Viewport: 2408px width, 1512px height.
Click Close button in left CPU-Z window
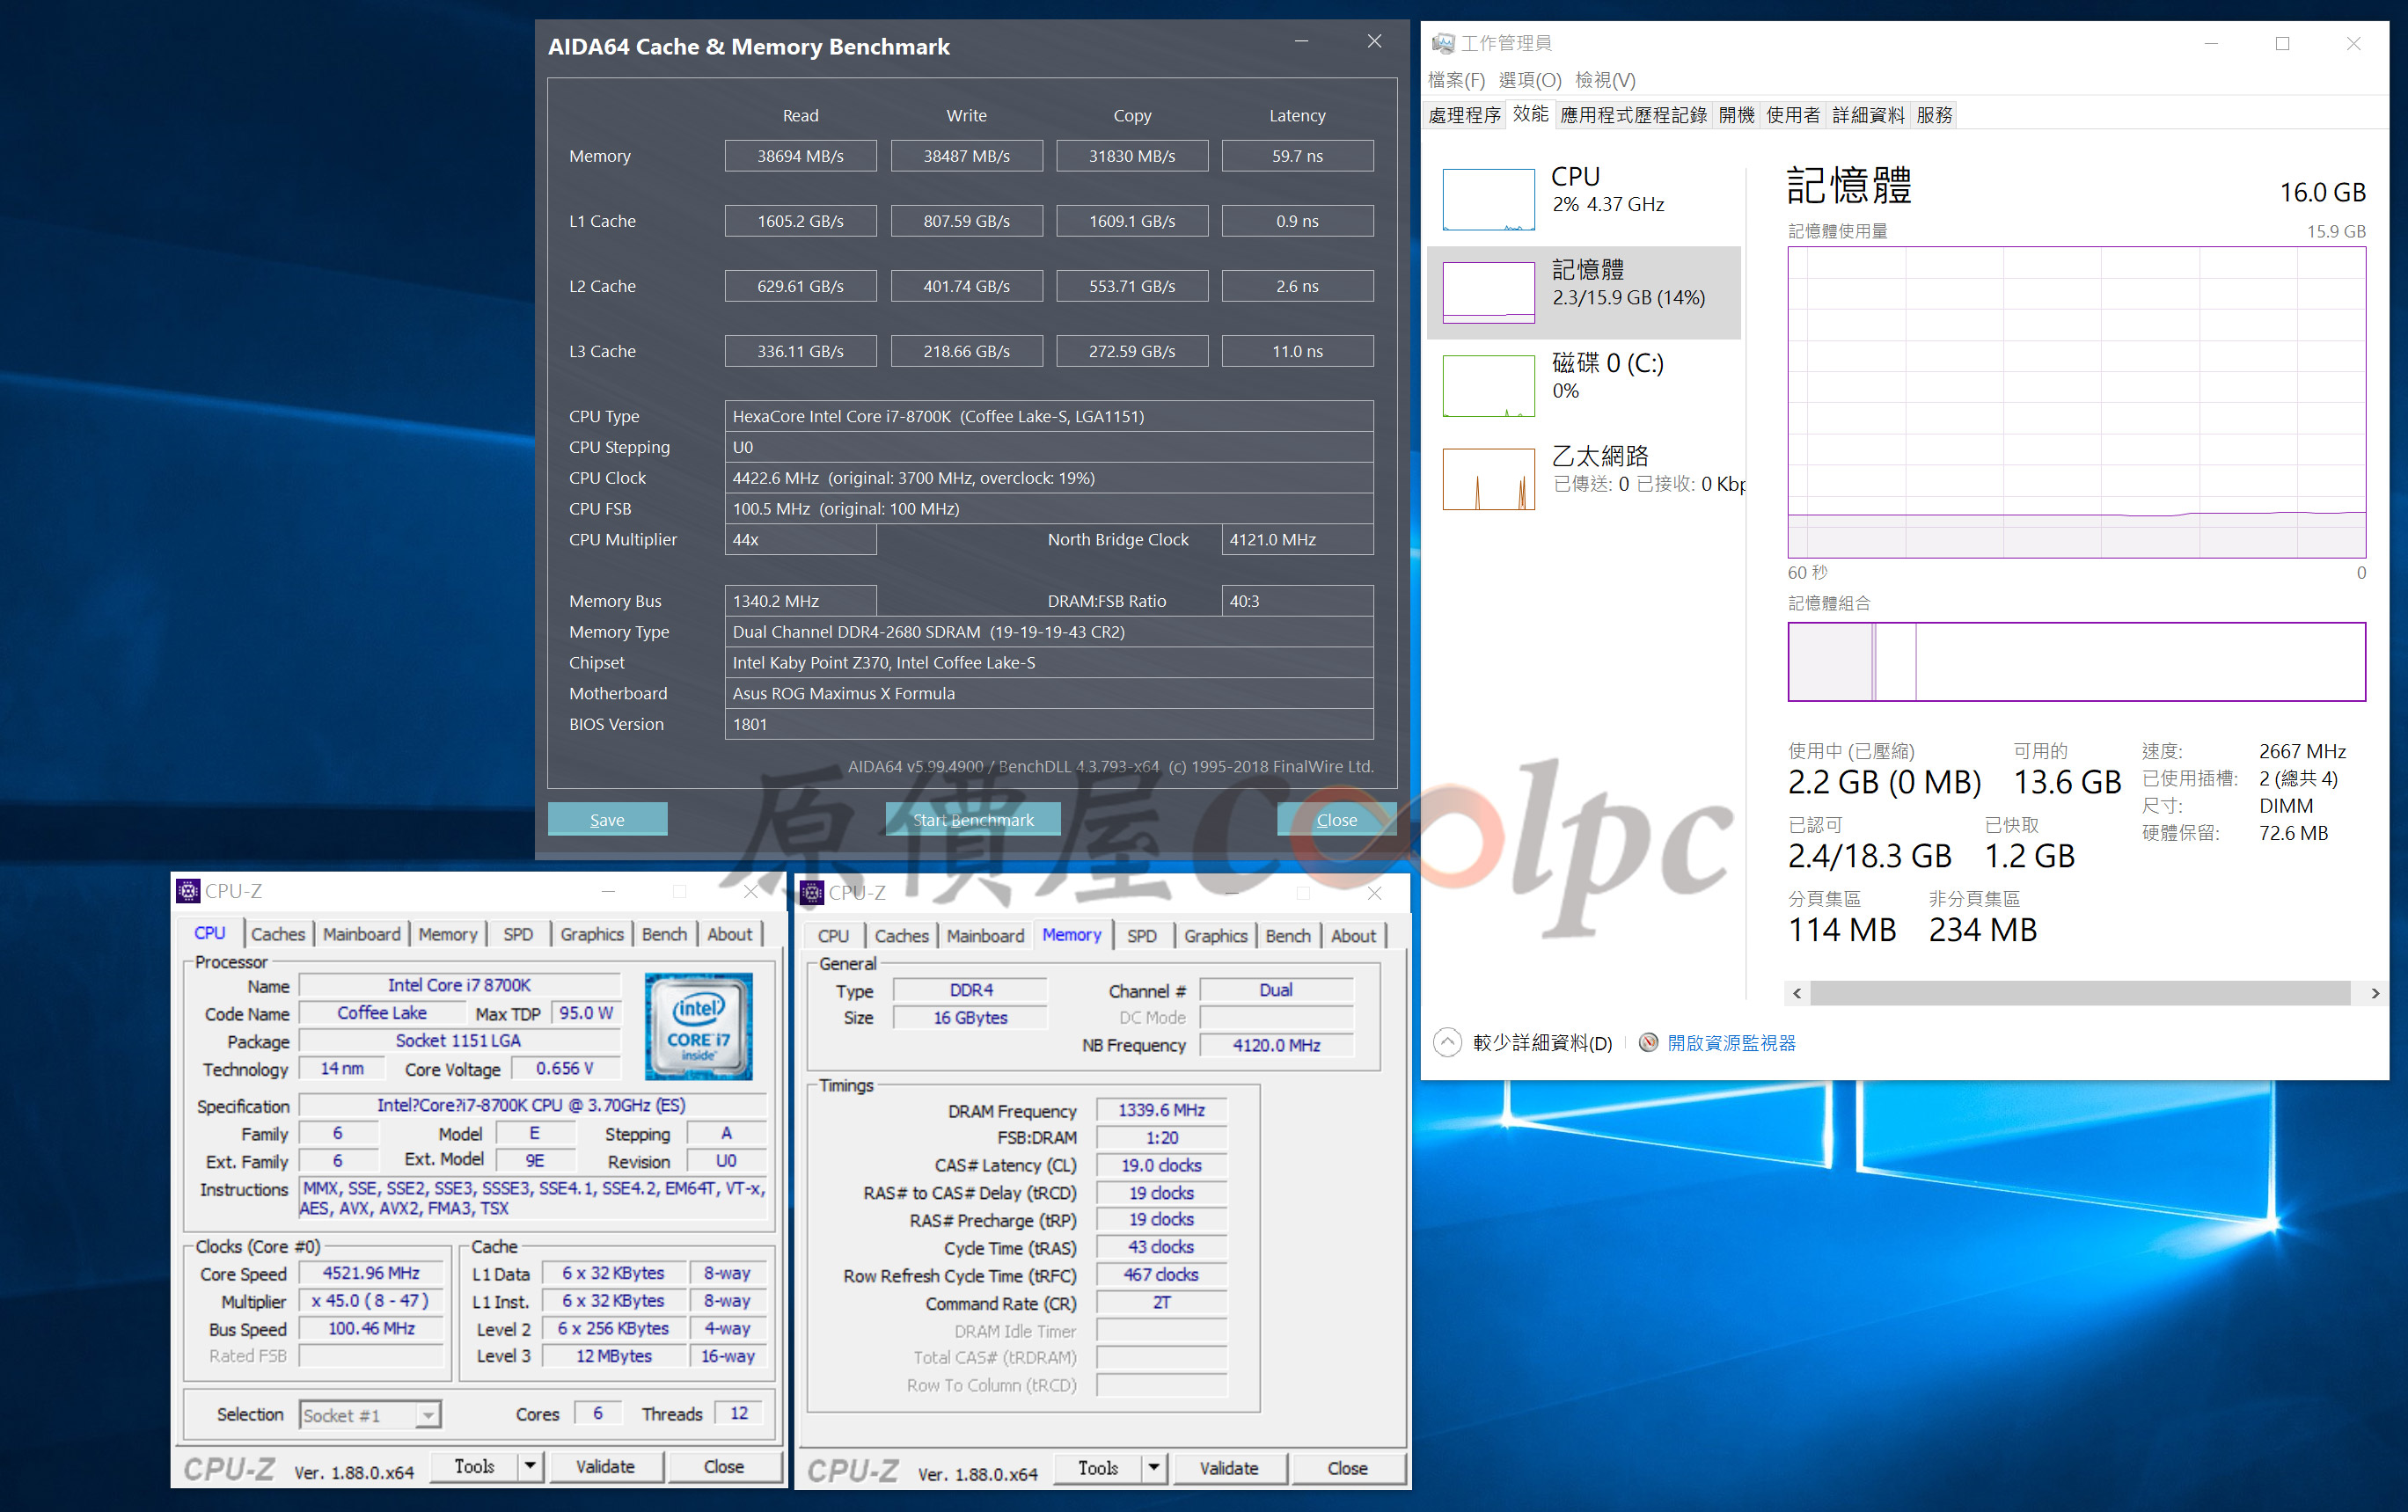click(x=724, y=1466)
